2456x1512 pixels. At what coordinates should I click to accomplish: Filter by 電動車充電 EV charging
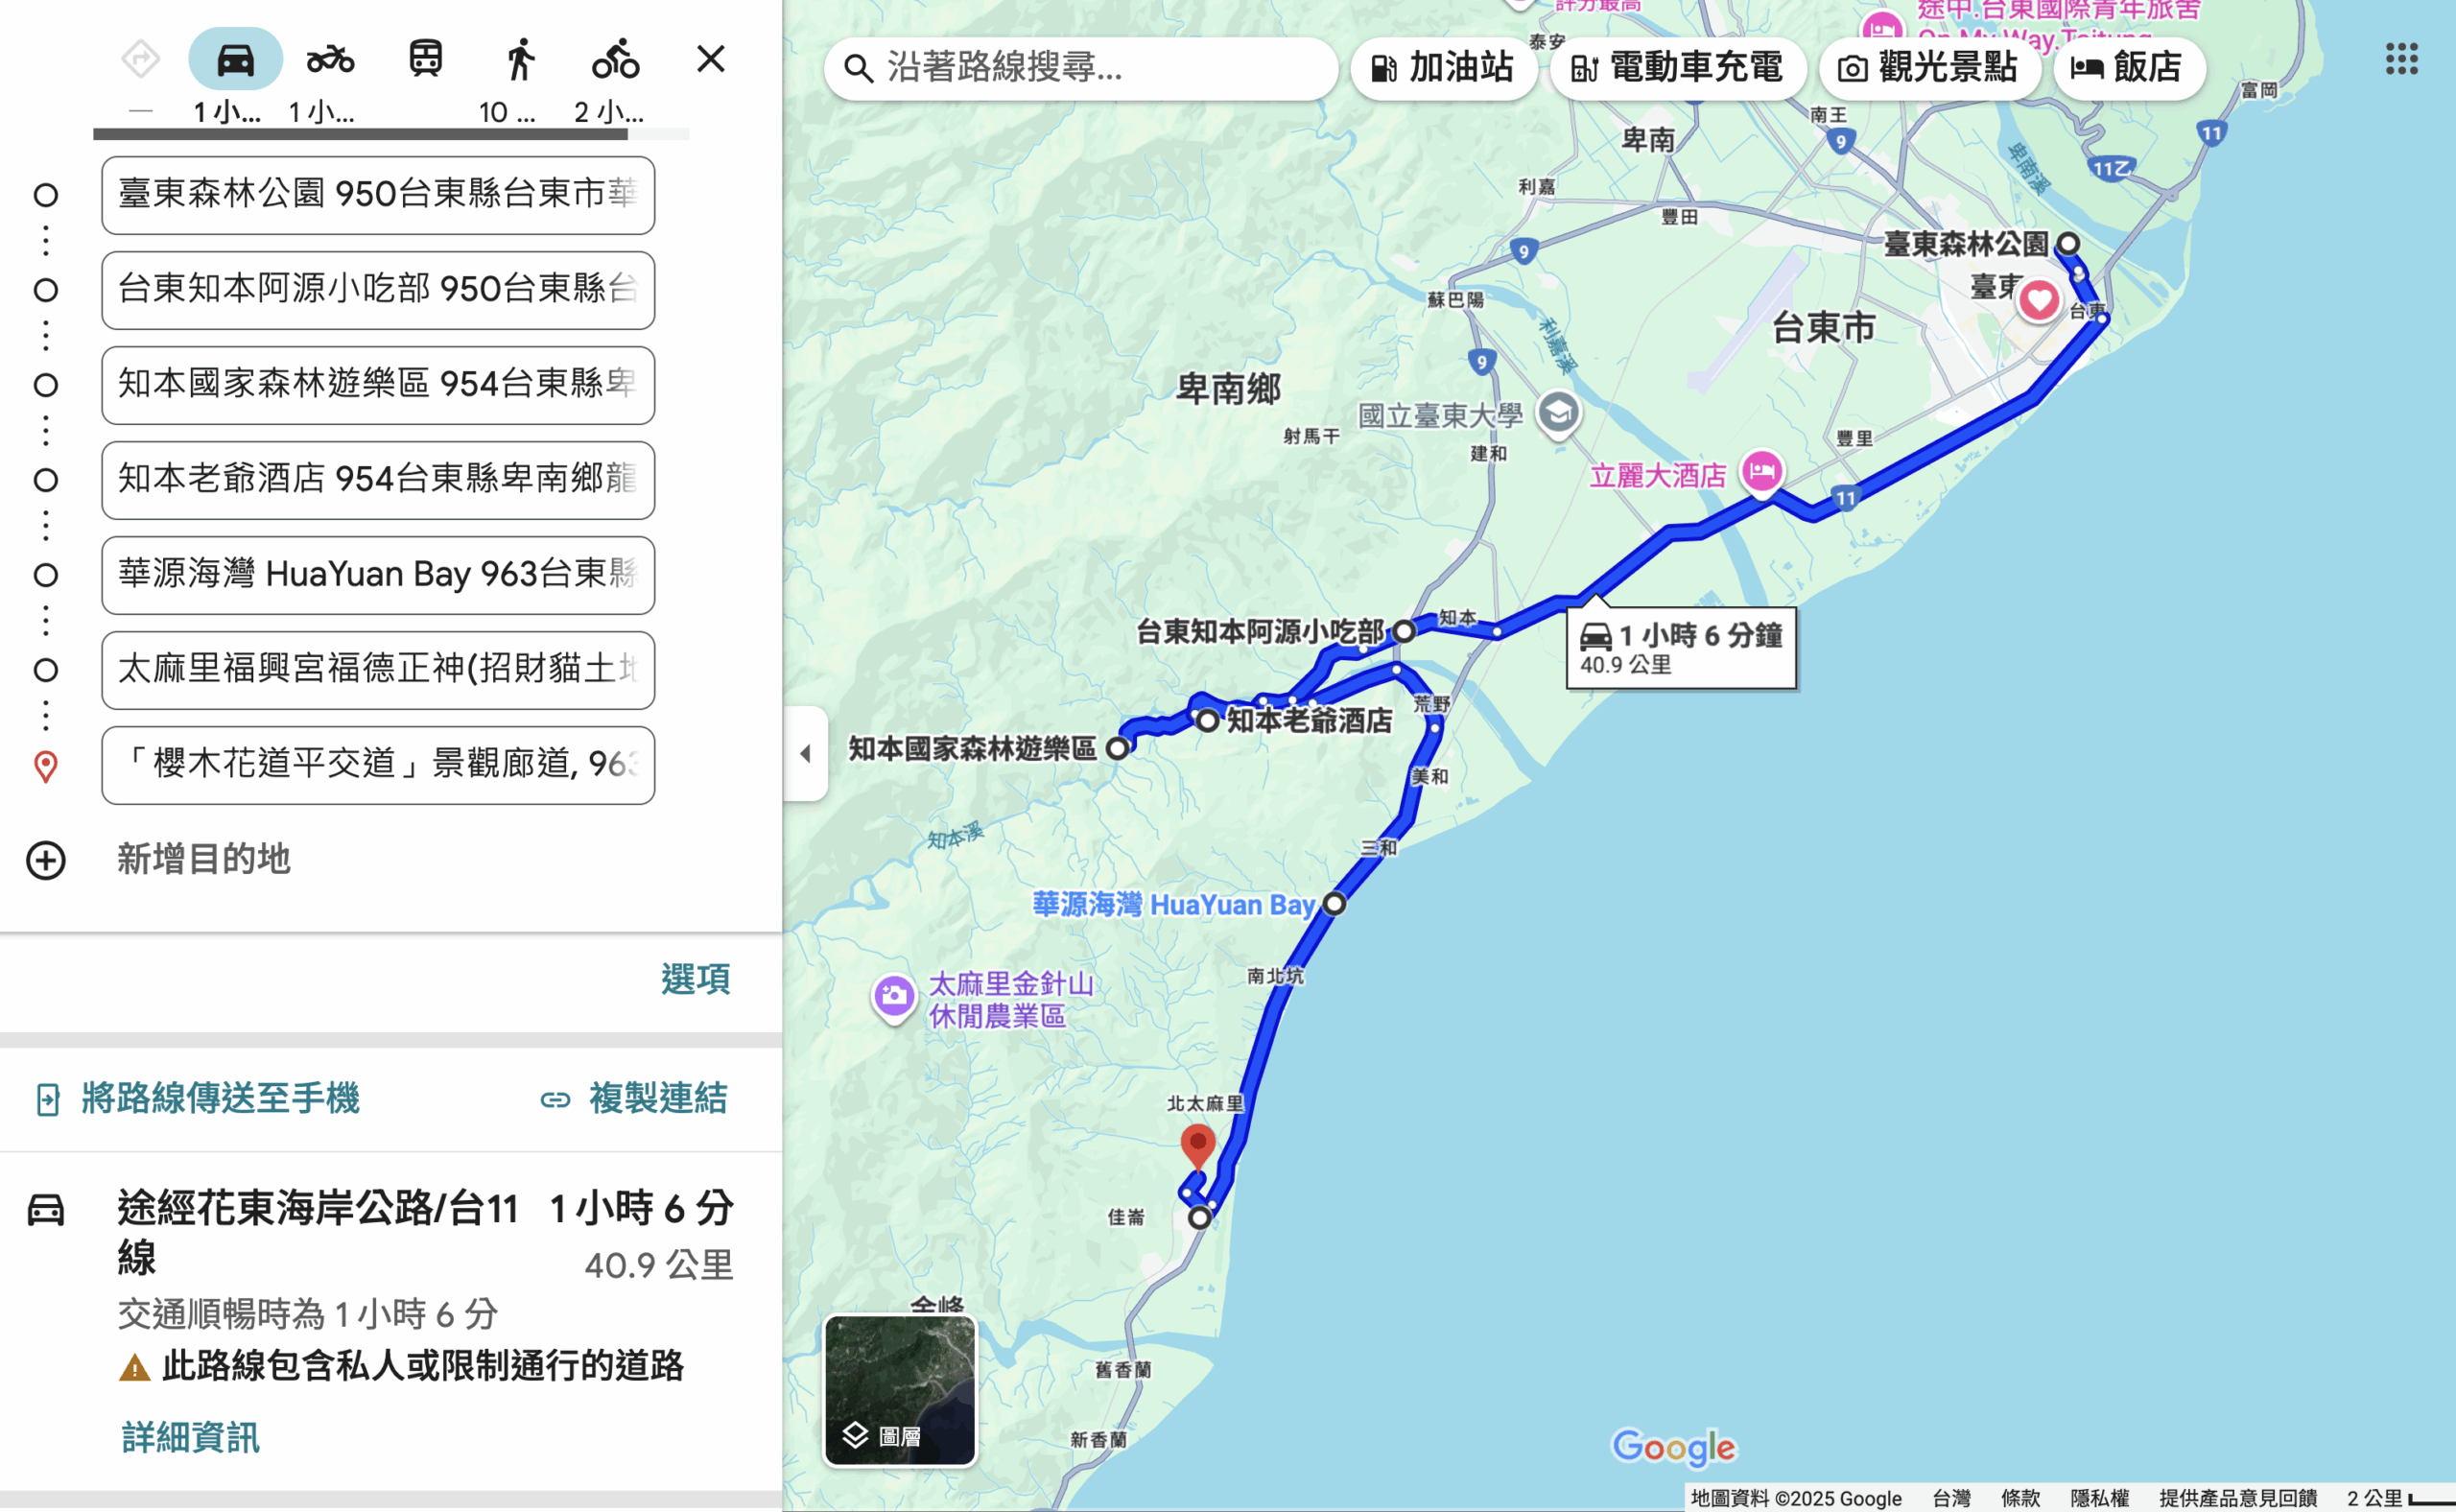(x=1677, y=68)
